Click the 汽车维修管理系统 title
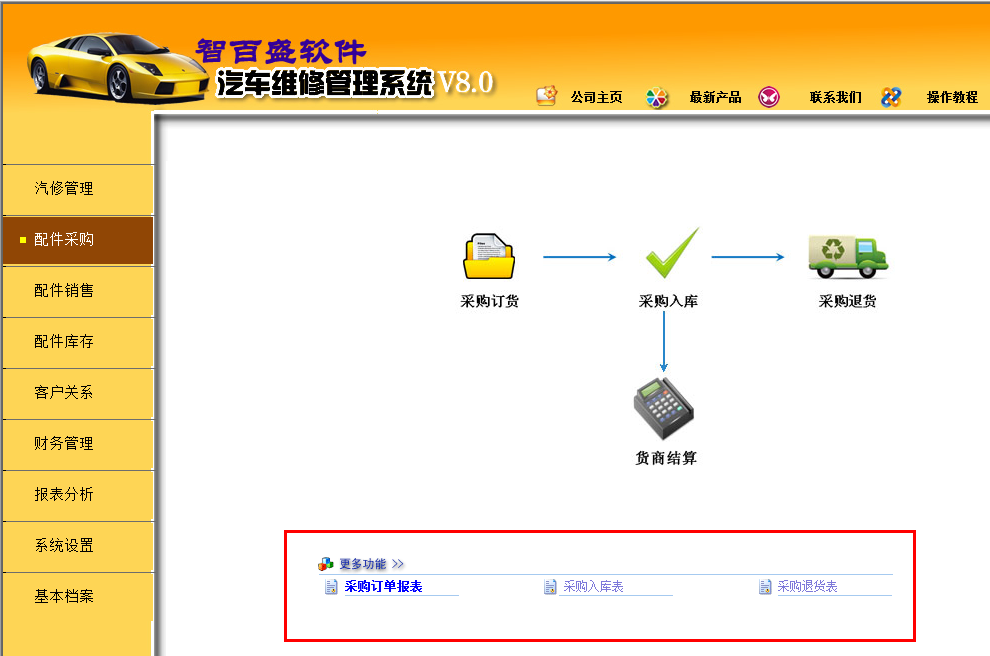 325,83
